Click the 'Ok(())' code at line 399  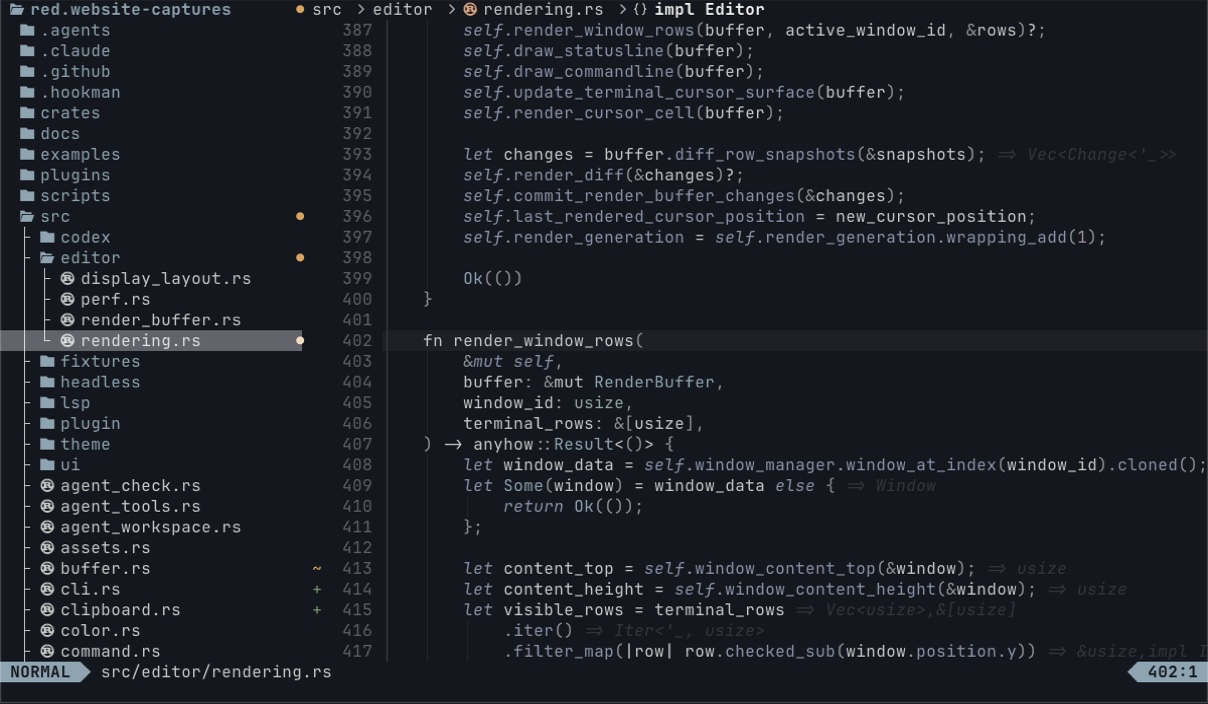493,278
